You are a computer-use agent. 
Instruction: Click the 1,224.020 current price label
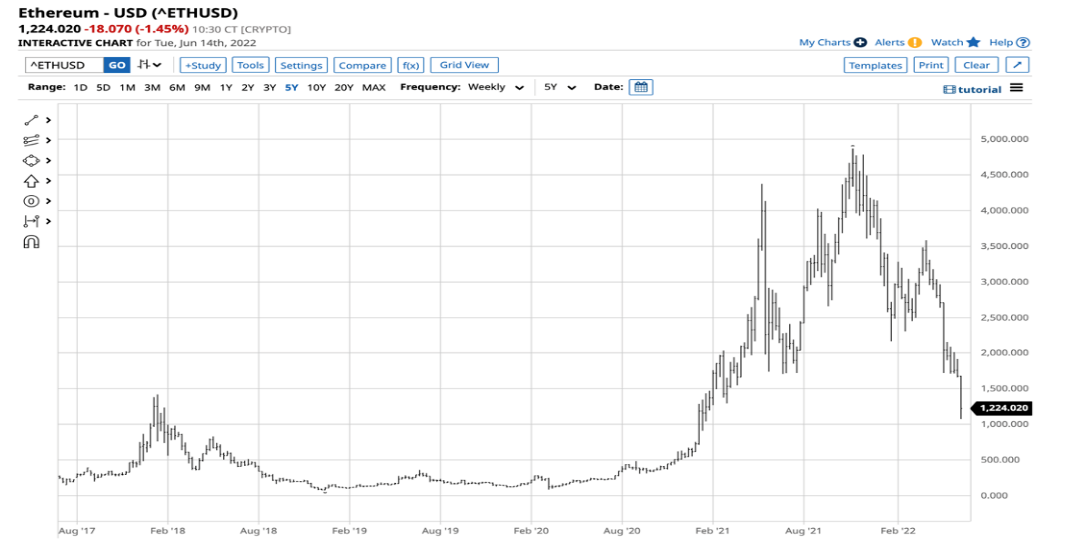coord(1002,408)
